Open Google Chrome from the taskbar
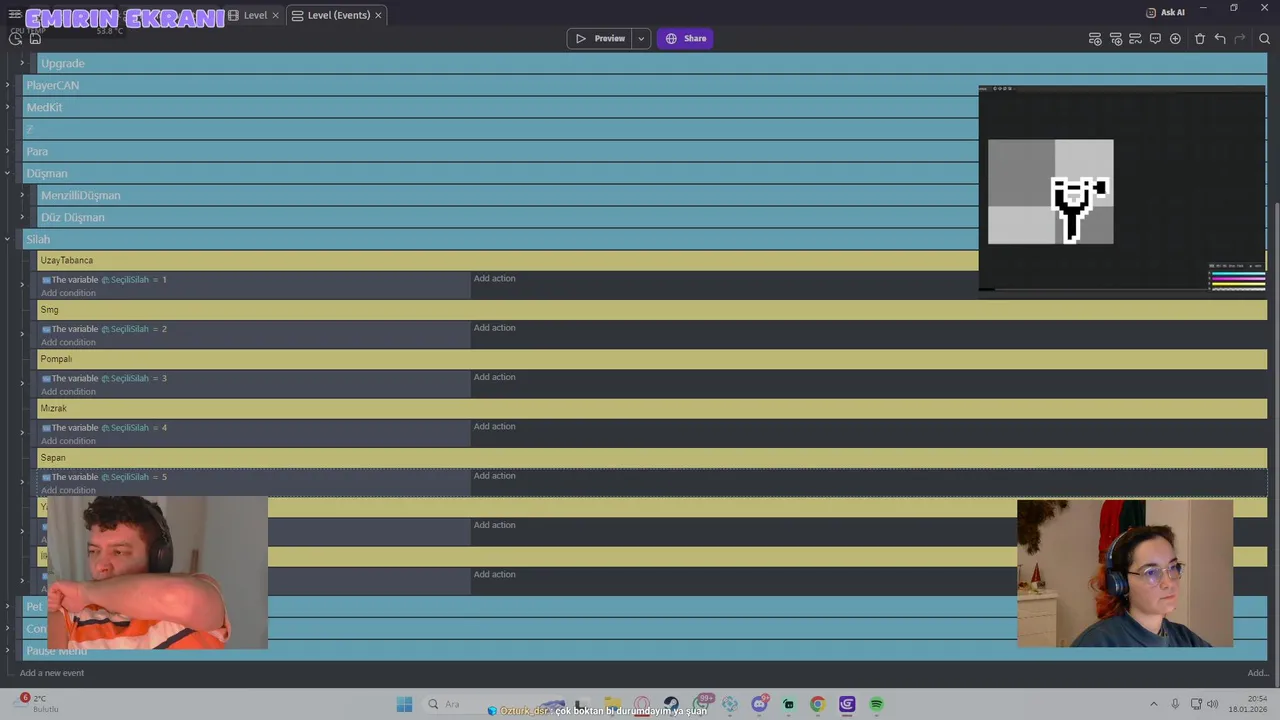The image size is (1280, 720). (x=817, y=704)
